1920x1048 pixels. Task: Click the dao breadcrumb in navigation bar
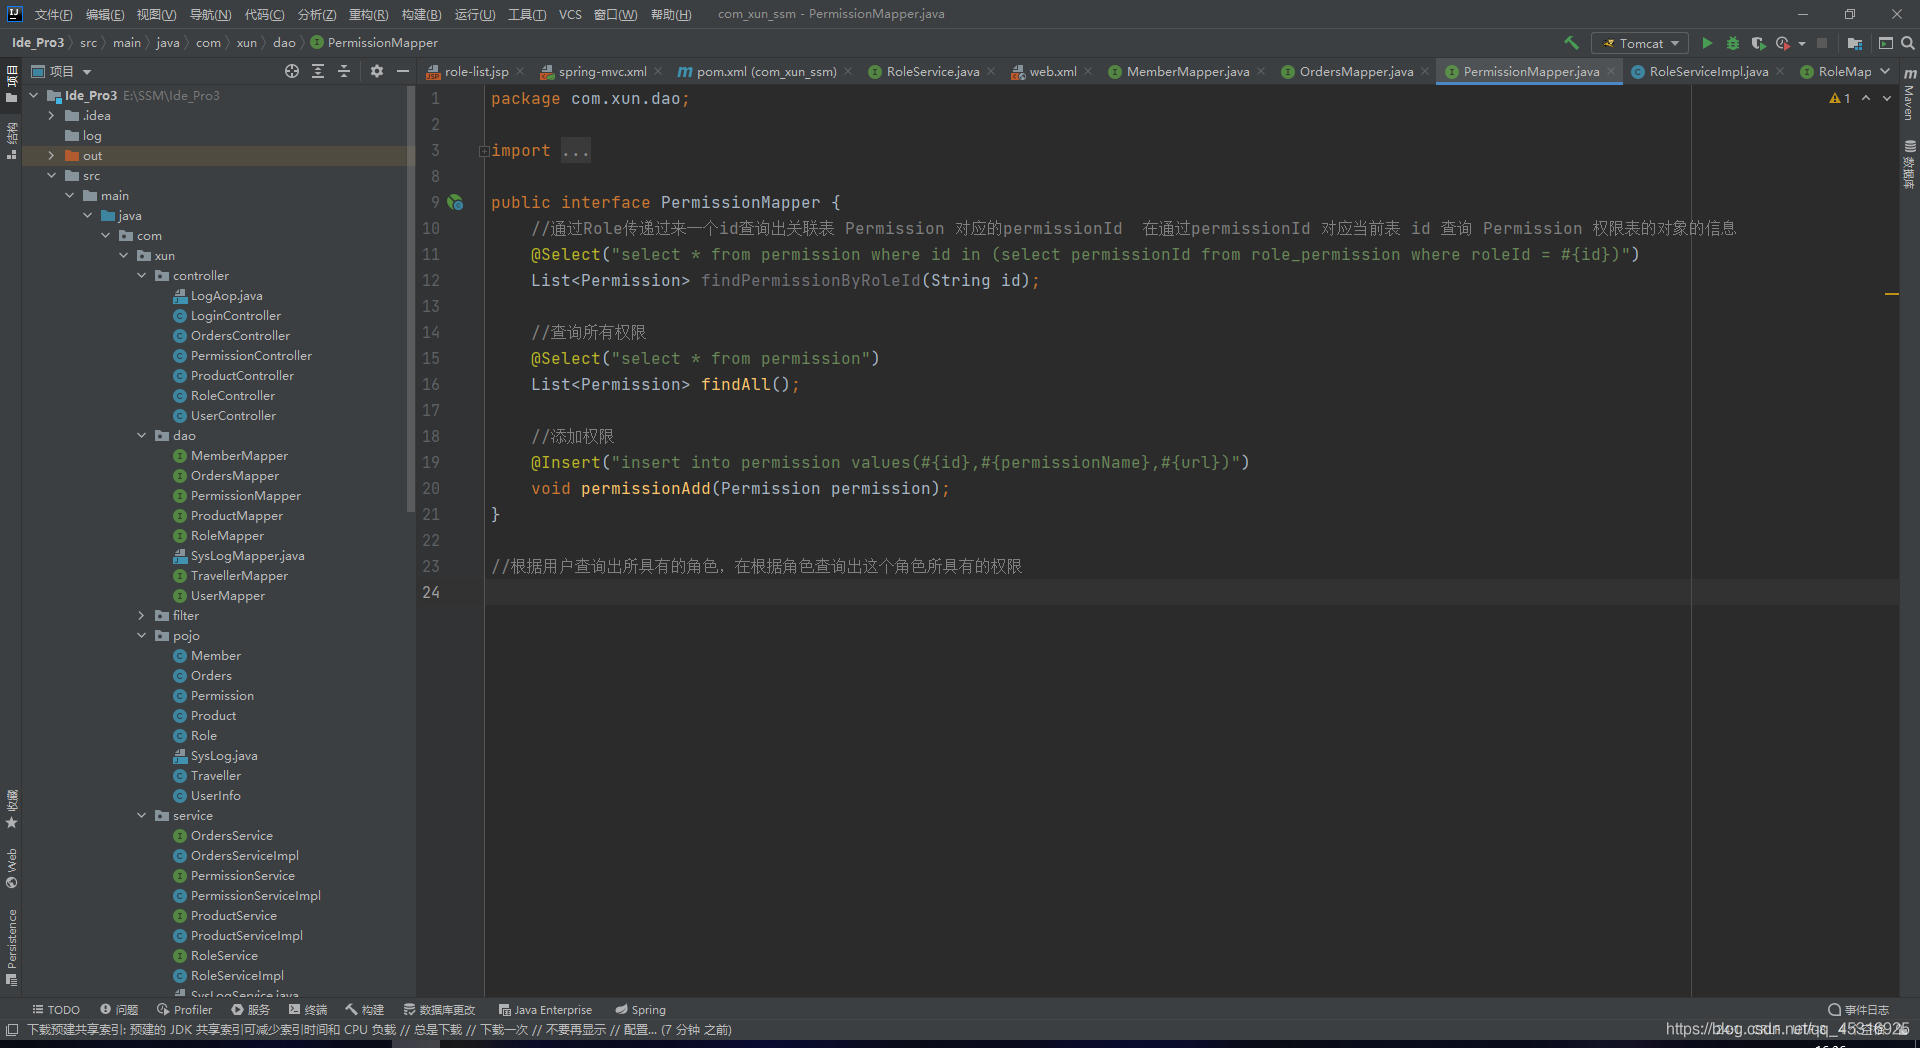pos(284,43)
